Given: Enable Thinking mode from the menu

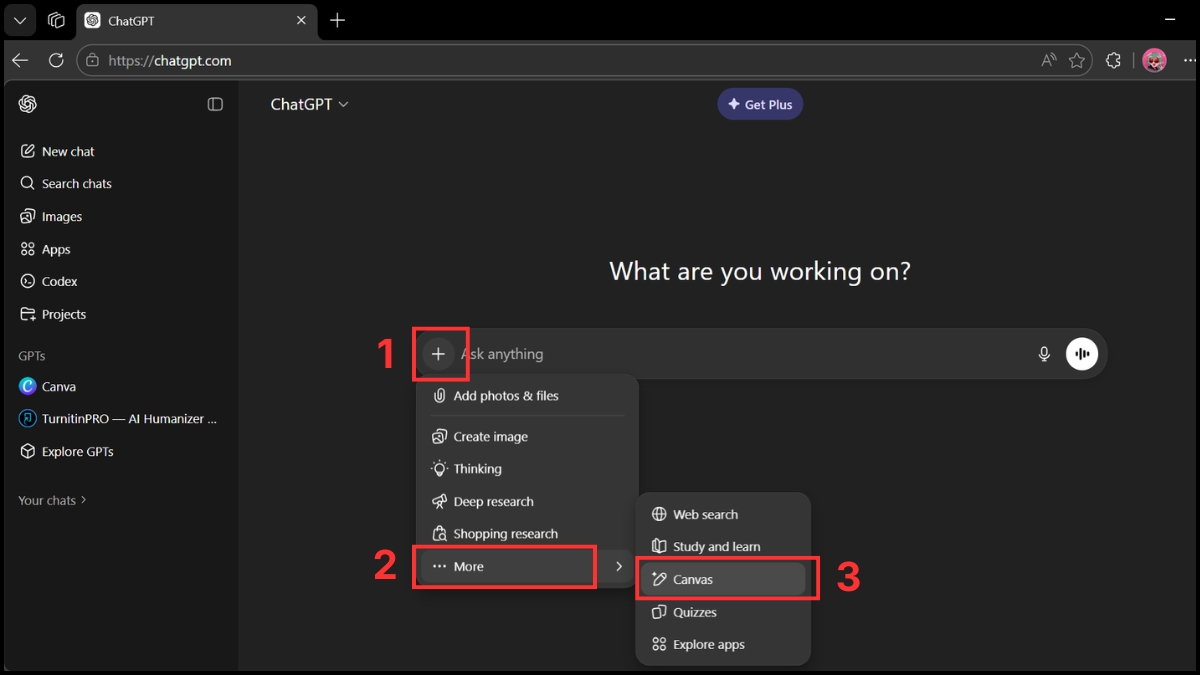Looking at the screenshot, I should 478,468.
